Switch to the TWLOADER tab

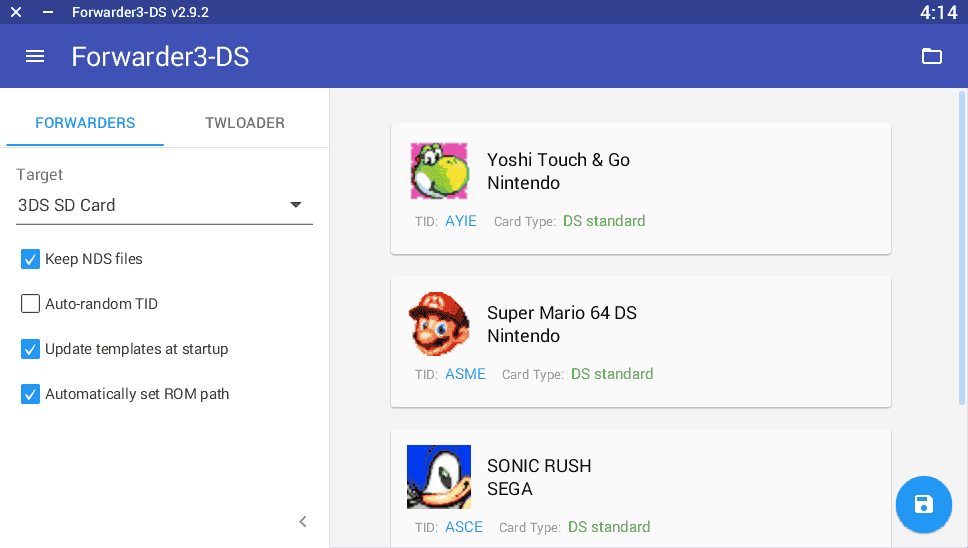point(245,123)
